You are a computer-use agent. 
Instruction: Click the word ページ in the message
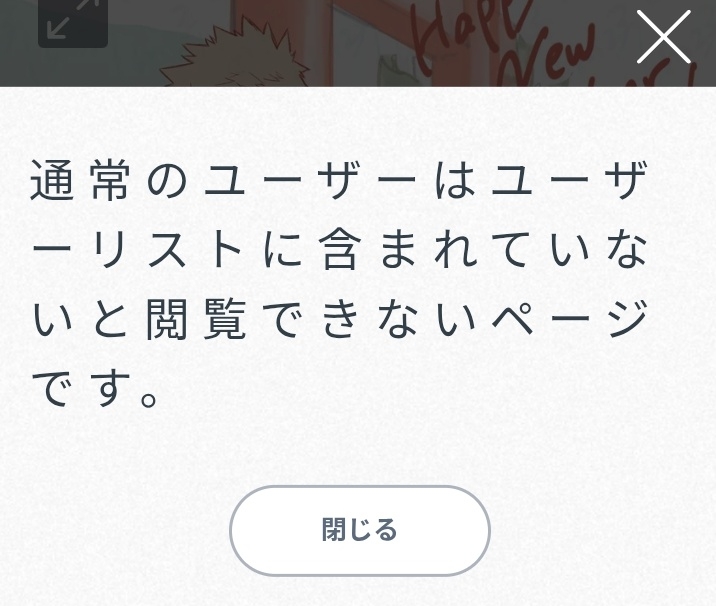[x=570, y=319]
